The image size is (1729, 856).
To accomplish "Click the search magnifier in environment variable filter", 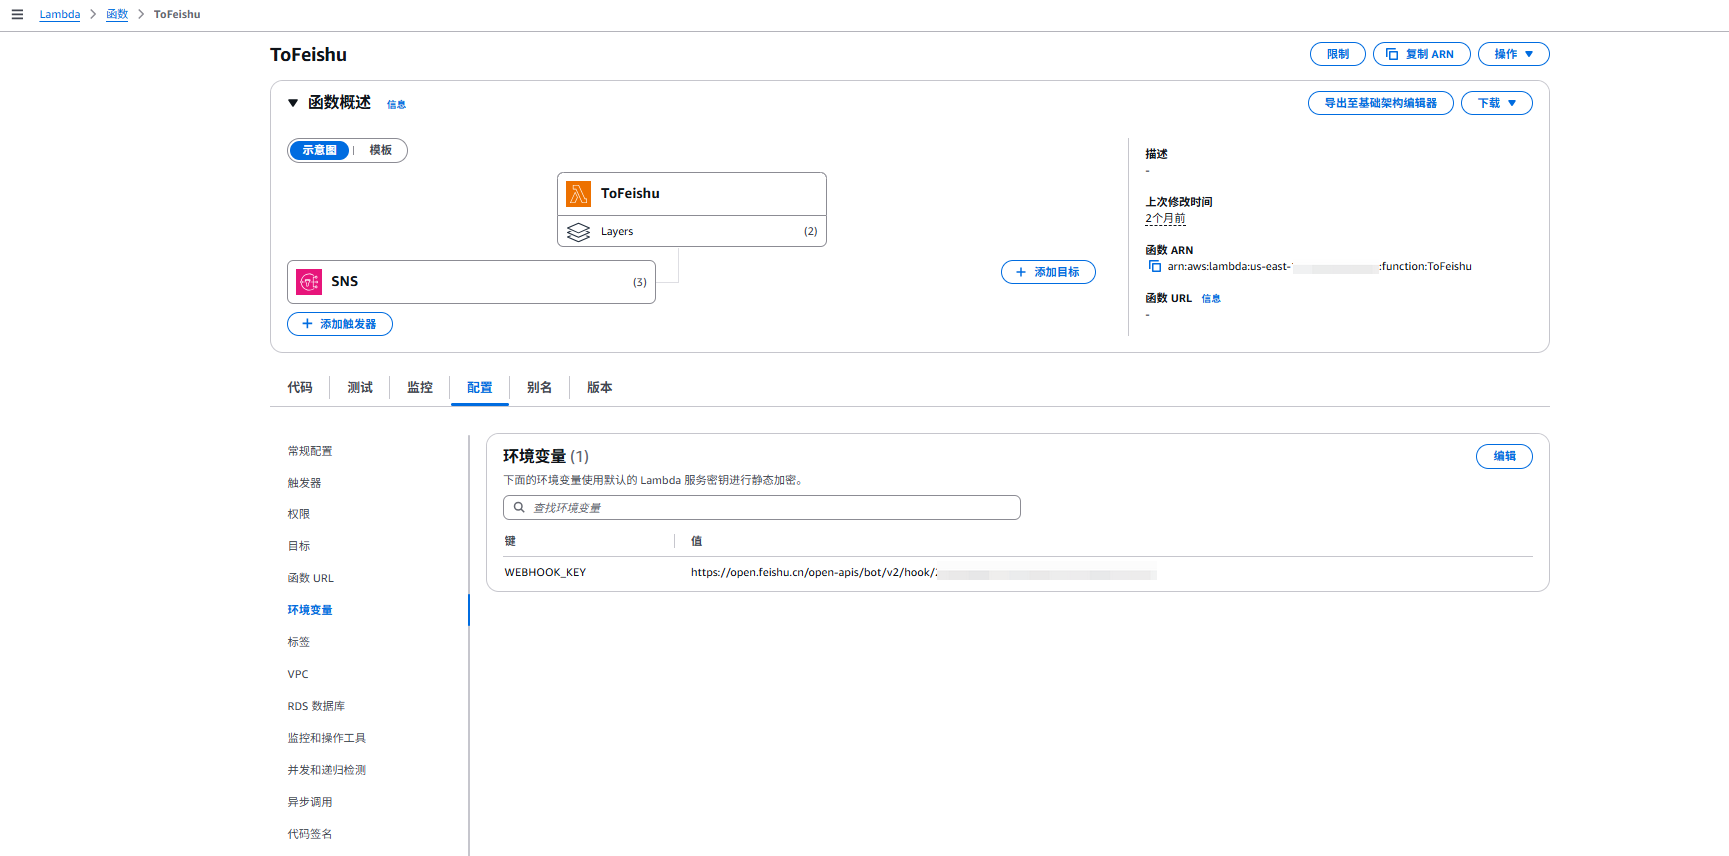I will pos(519,508).
